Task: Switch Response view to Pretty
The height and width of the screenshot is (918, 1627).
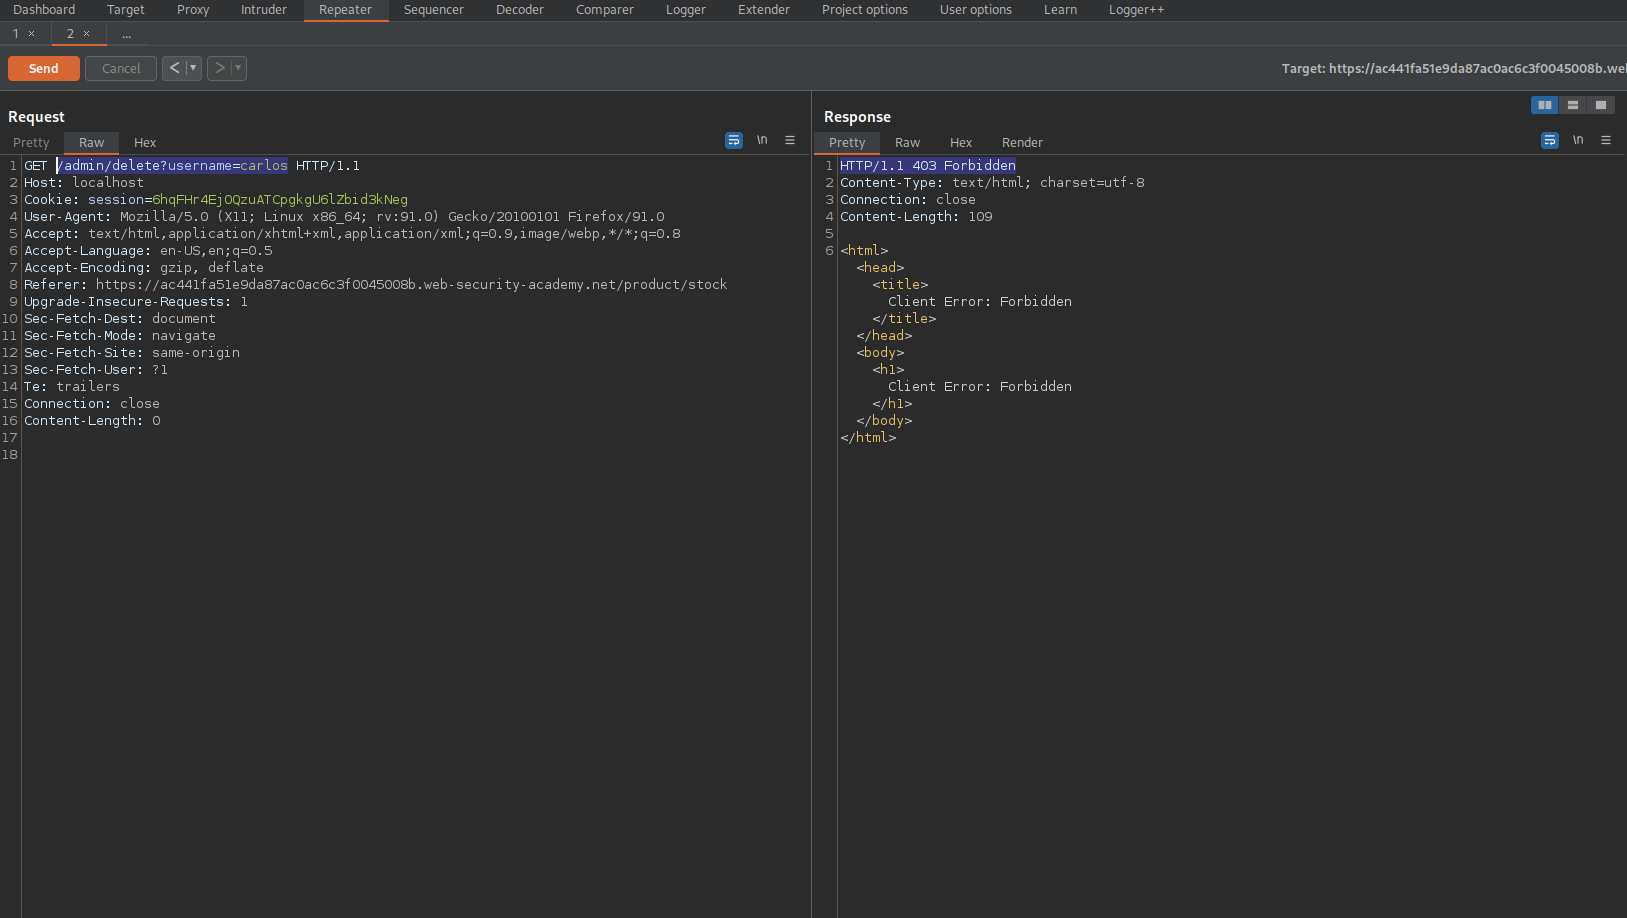Action: pyautogui.click(x=847, y=143)
